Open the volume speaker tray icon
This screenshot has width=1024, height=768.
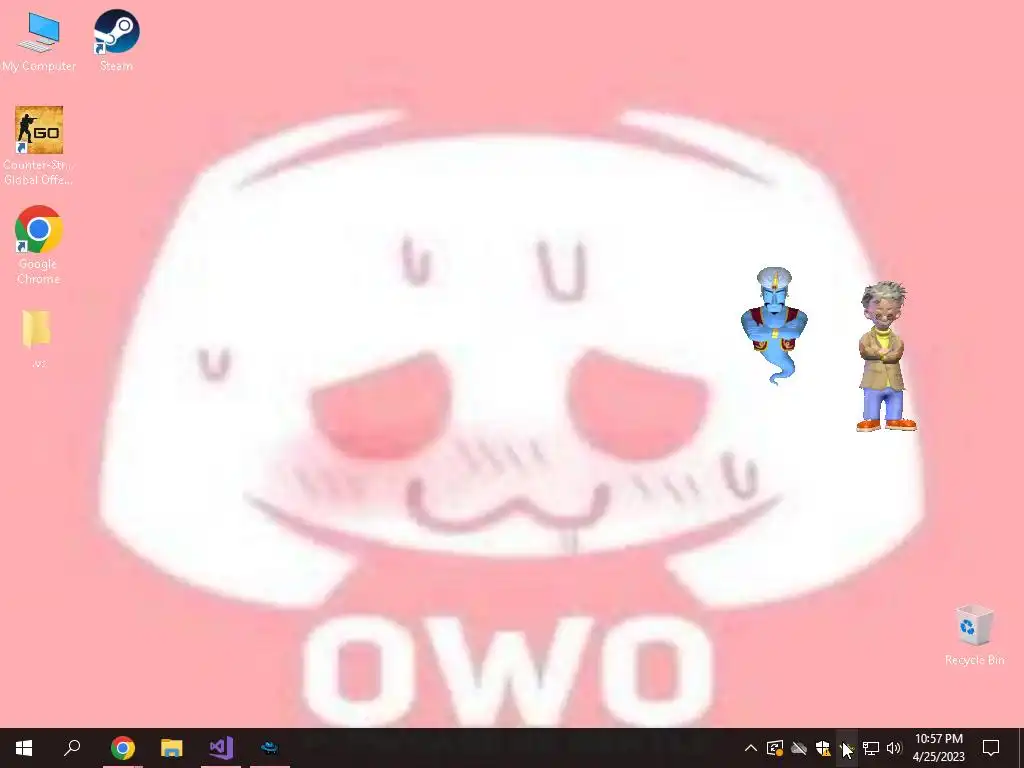894,748
